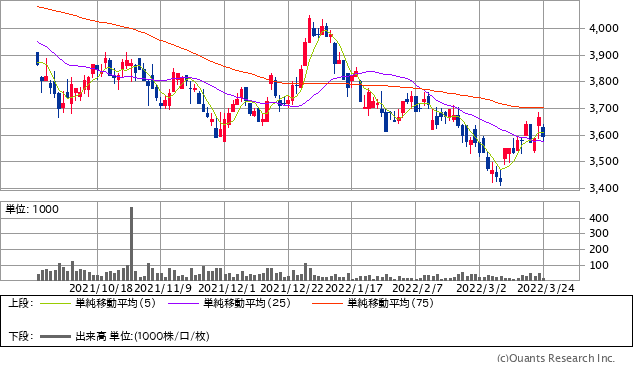Click the 3,400 price axis label
The width and height of the screenshot is (633, 372).
point(604,188)
